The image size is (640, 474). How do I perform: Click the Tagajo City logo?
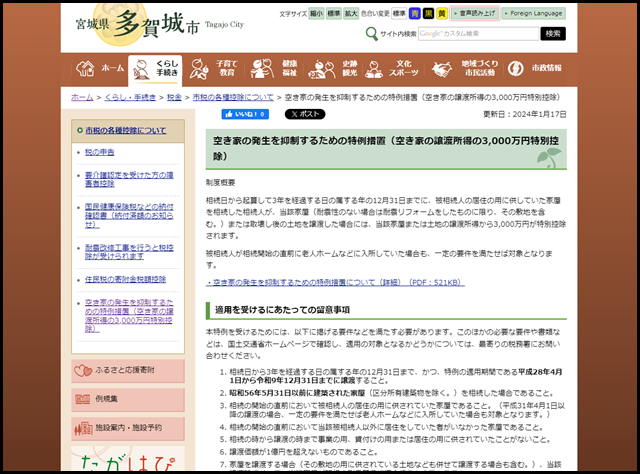(159, 24)
